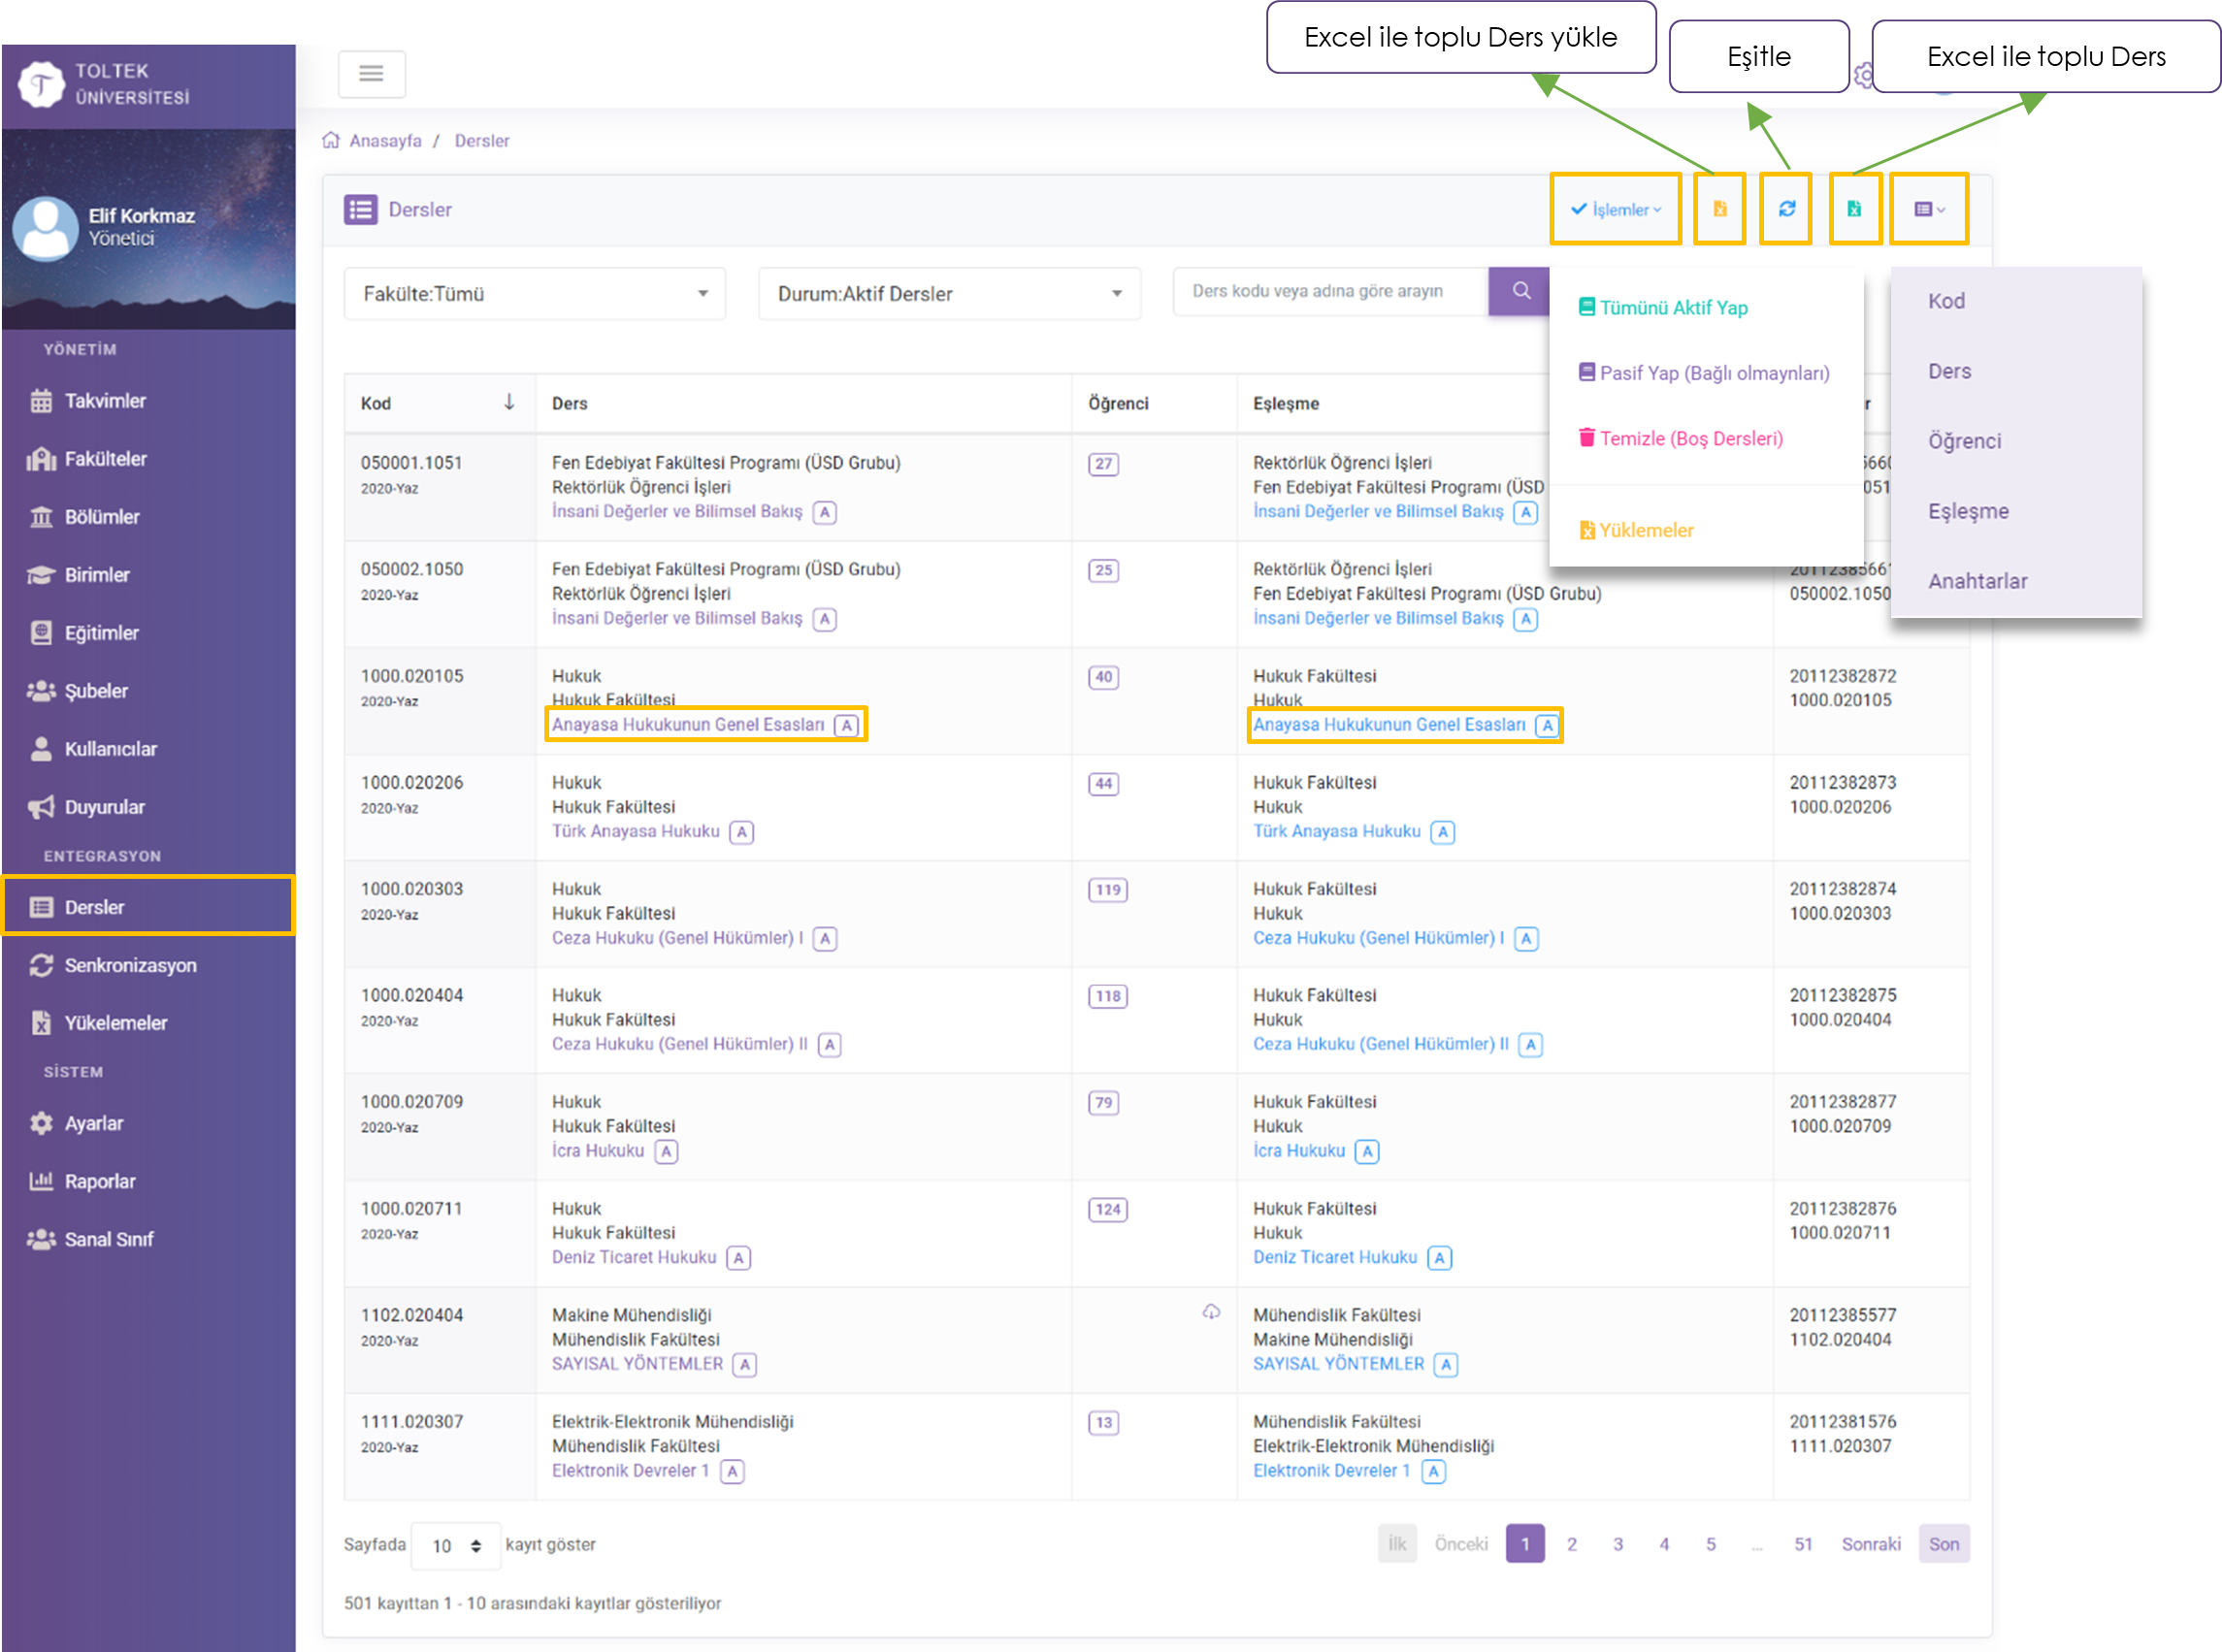This screenshot has width=2222, height=1652.
Task: Toggle the Eşleşme column visibility option
Action: [x=1968, y=511]
